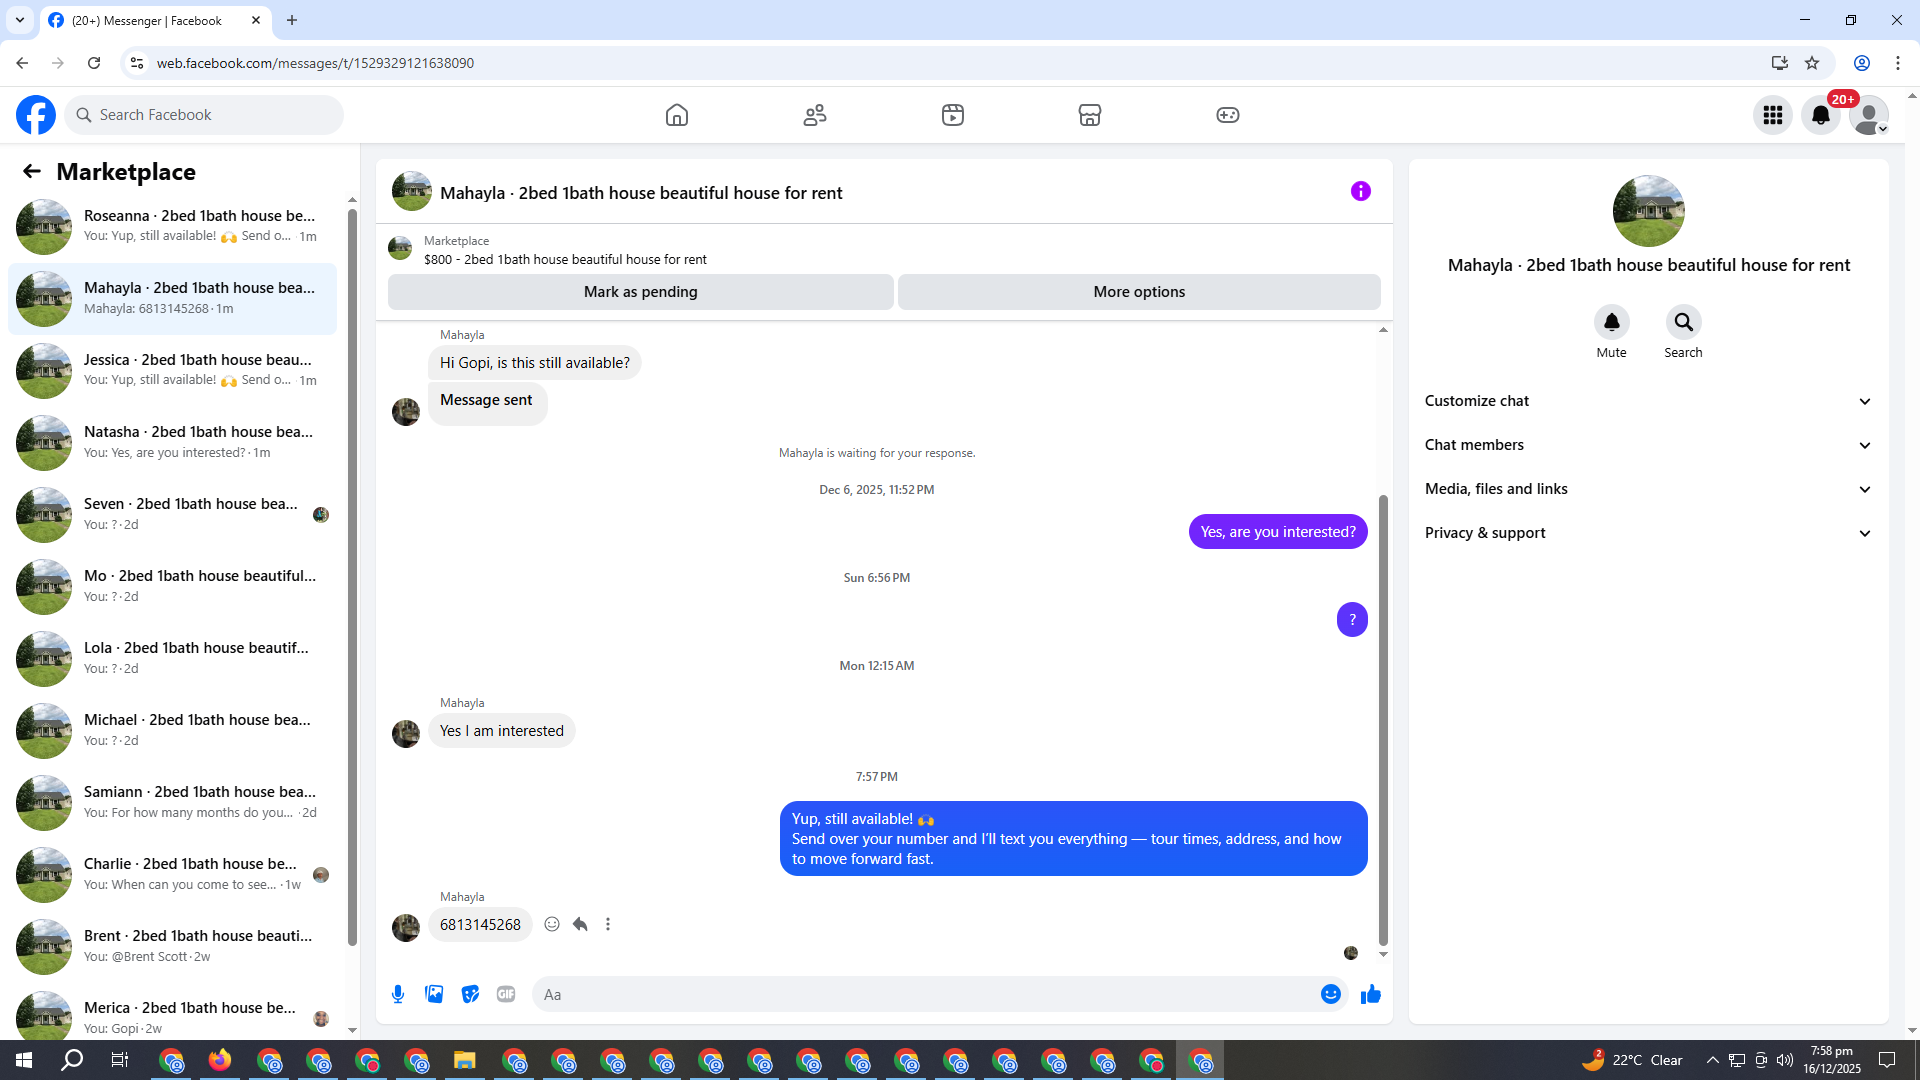Open the Michael conversation
1920x1080 pixels.
tap(172, 731)
